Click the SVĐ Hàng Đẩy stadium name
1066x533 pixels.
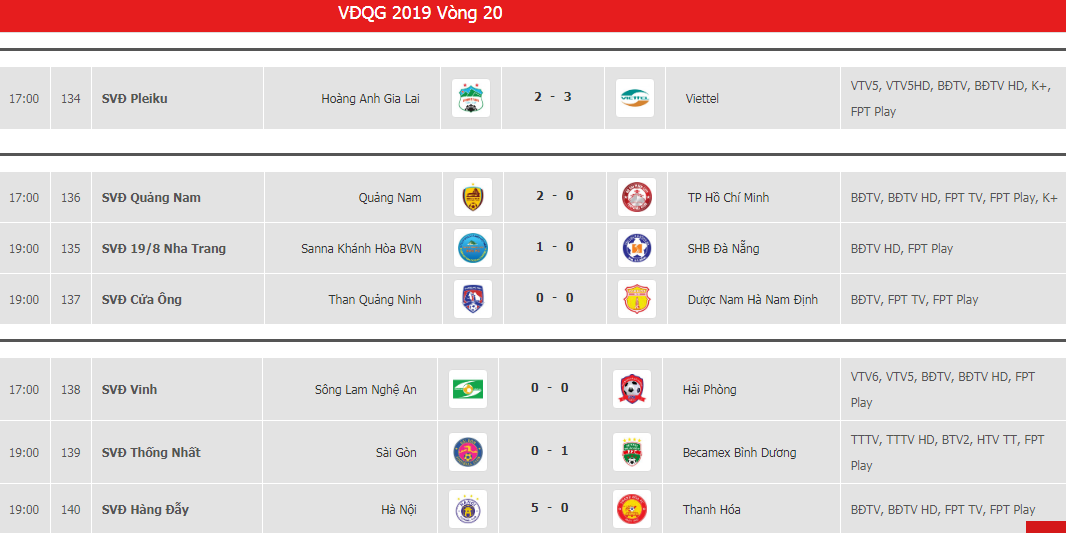coord(145,509)
